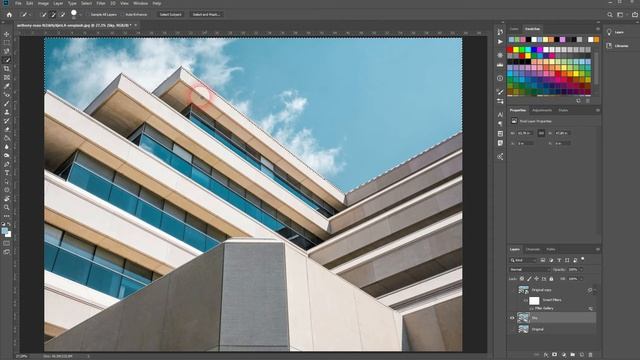Hide the Sky layer eye icon

coord(512,318)
